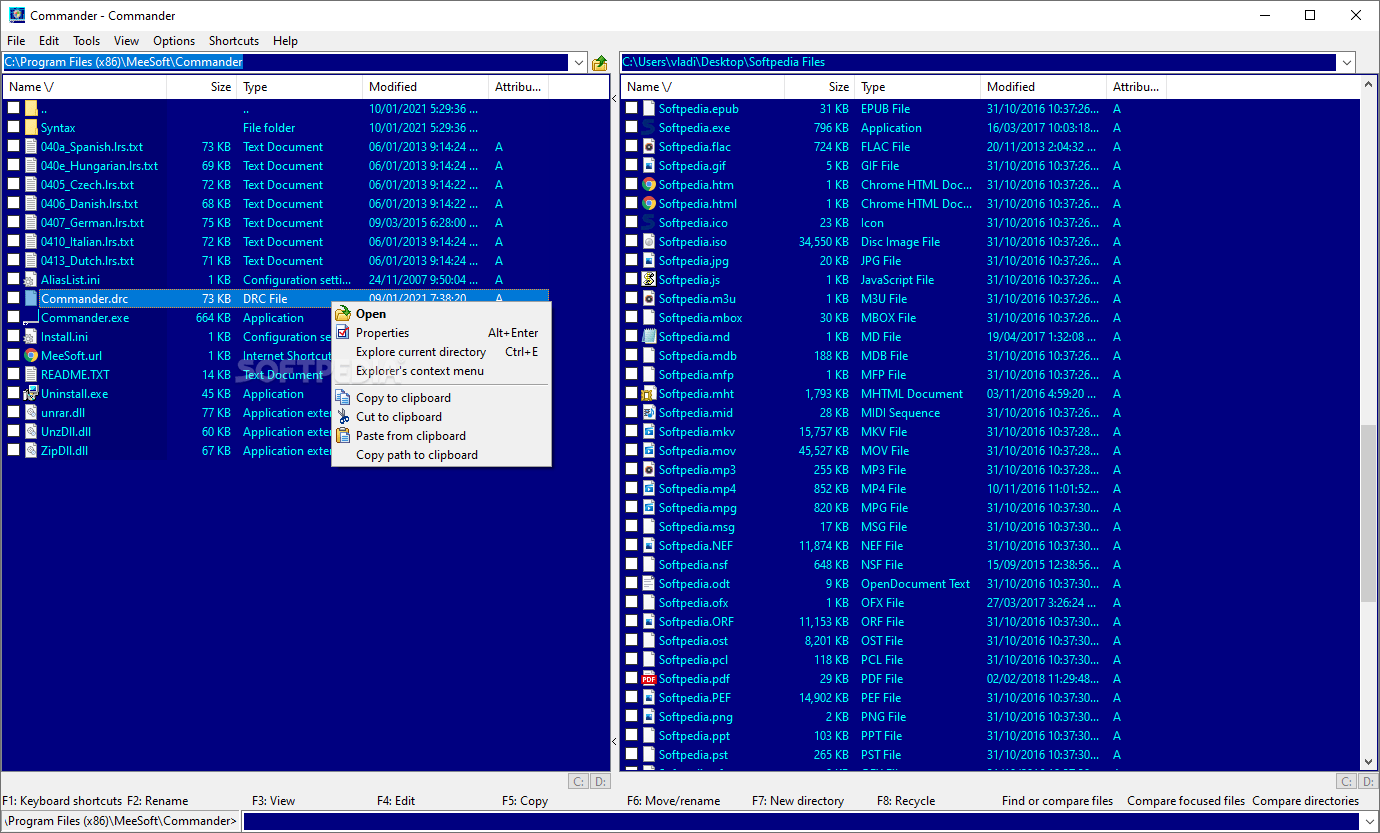Click the Cut to clipboard scissors icon
This screenshot has height=833, width=1380.
click(343, 416)
